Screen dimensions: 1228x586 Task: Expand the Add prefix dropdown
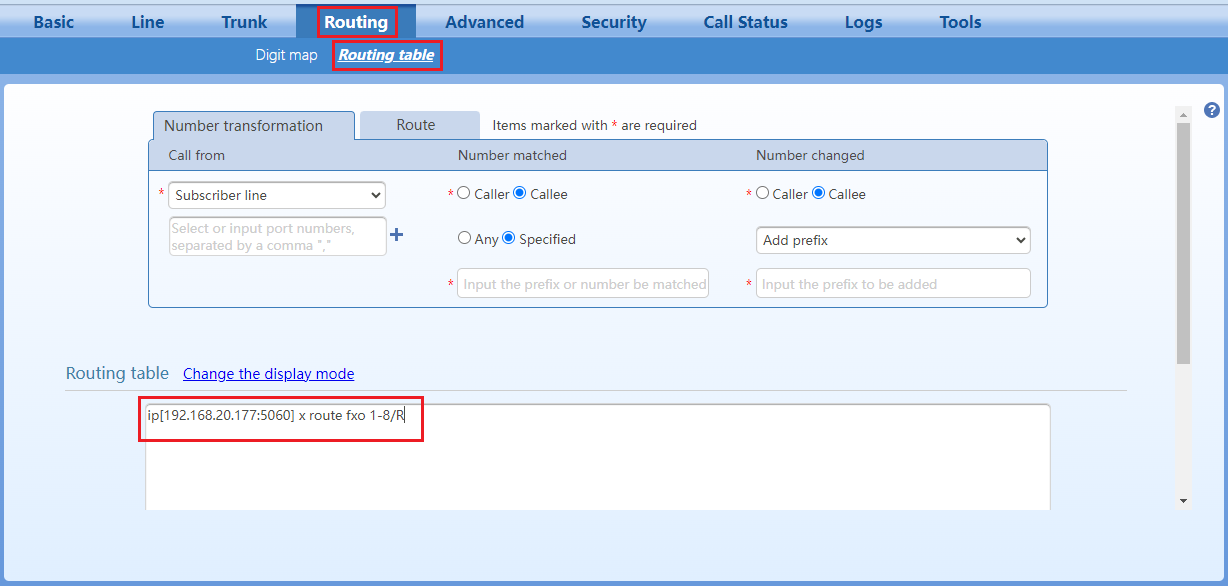click(892, 240)
